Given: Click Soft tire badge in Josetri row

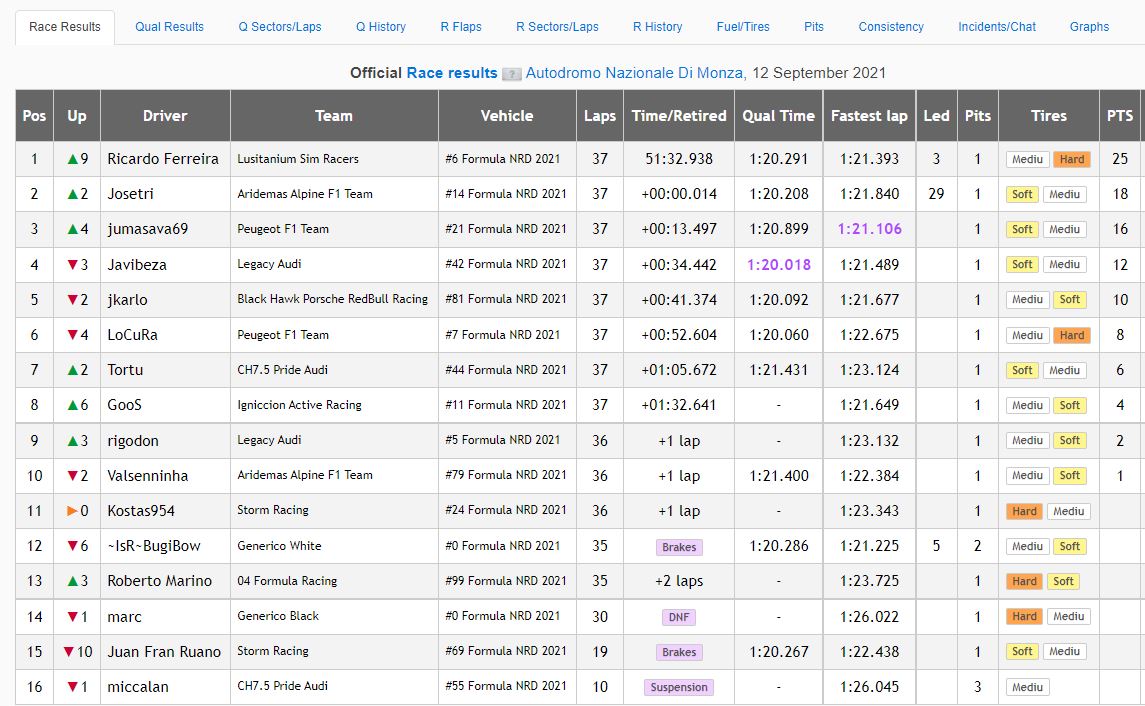Looking at the screenshot, I should point(1022,194).
